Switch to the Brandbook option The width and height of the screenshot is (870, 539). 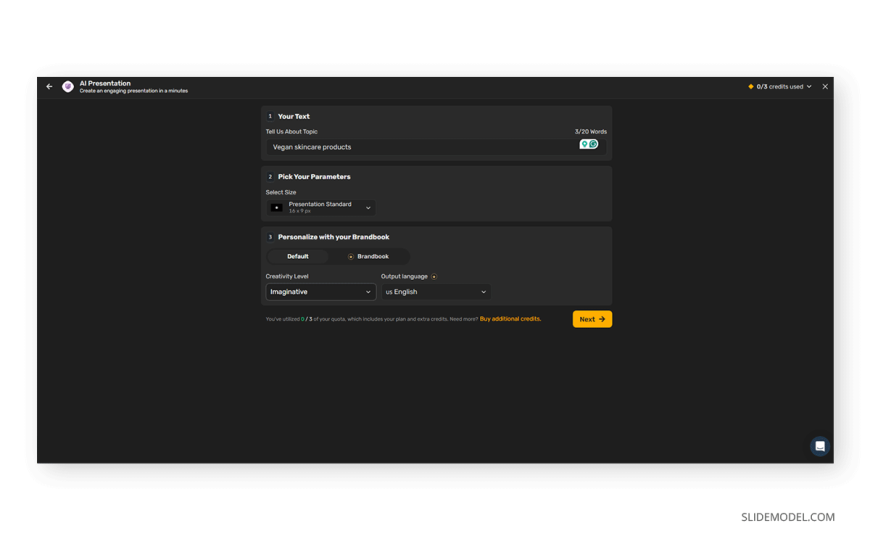coord(368,257)
